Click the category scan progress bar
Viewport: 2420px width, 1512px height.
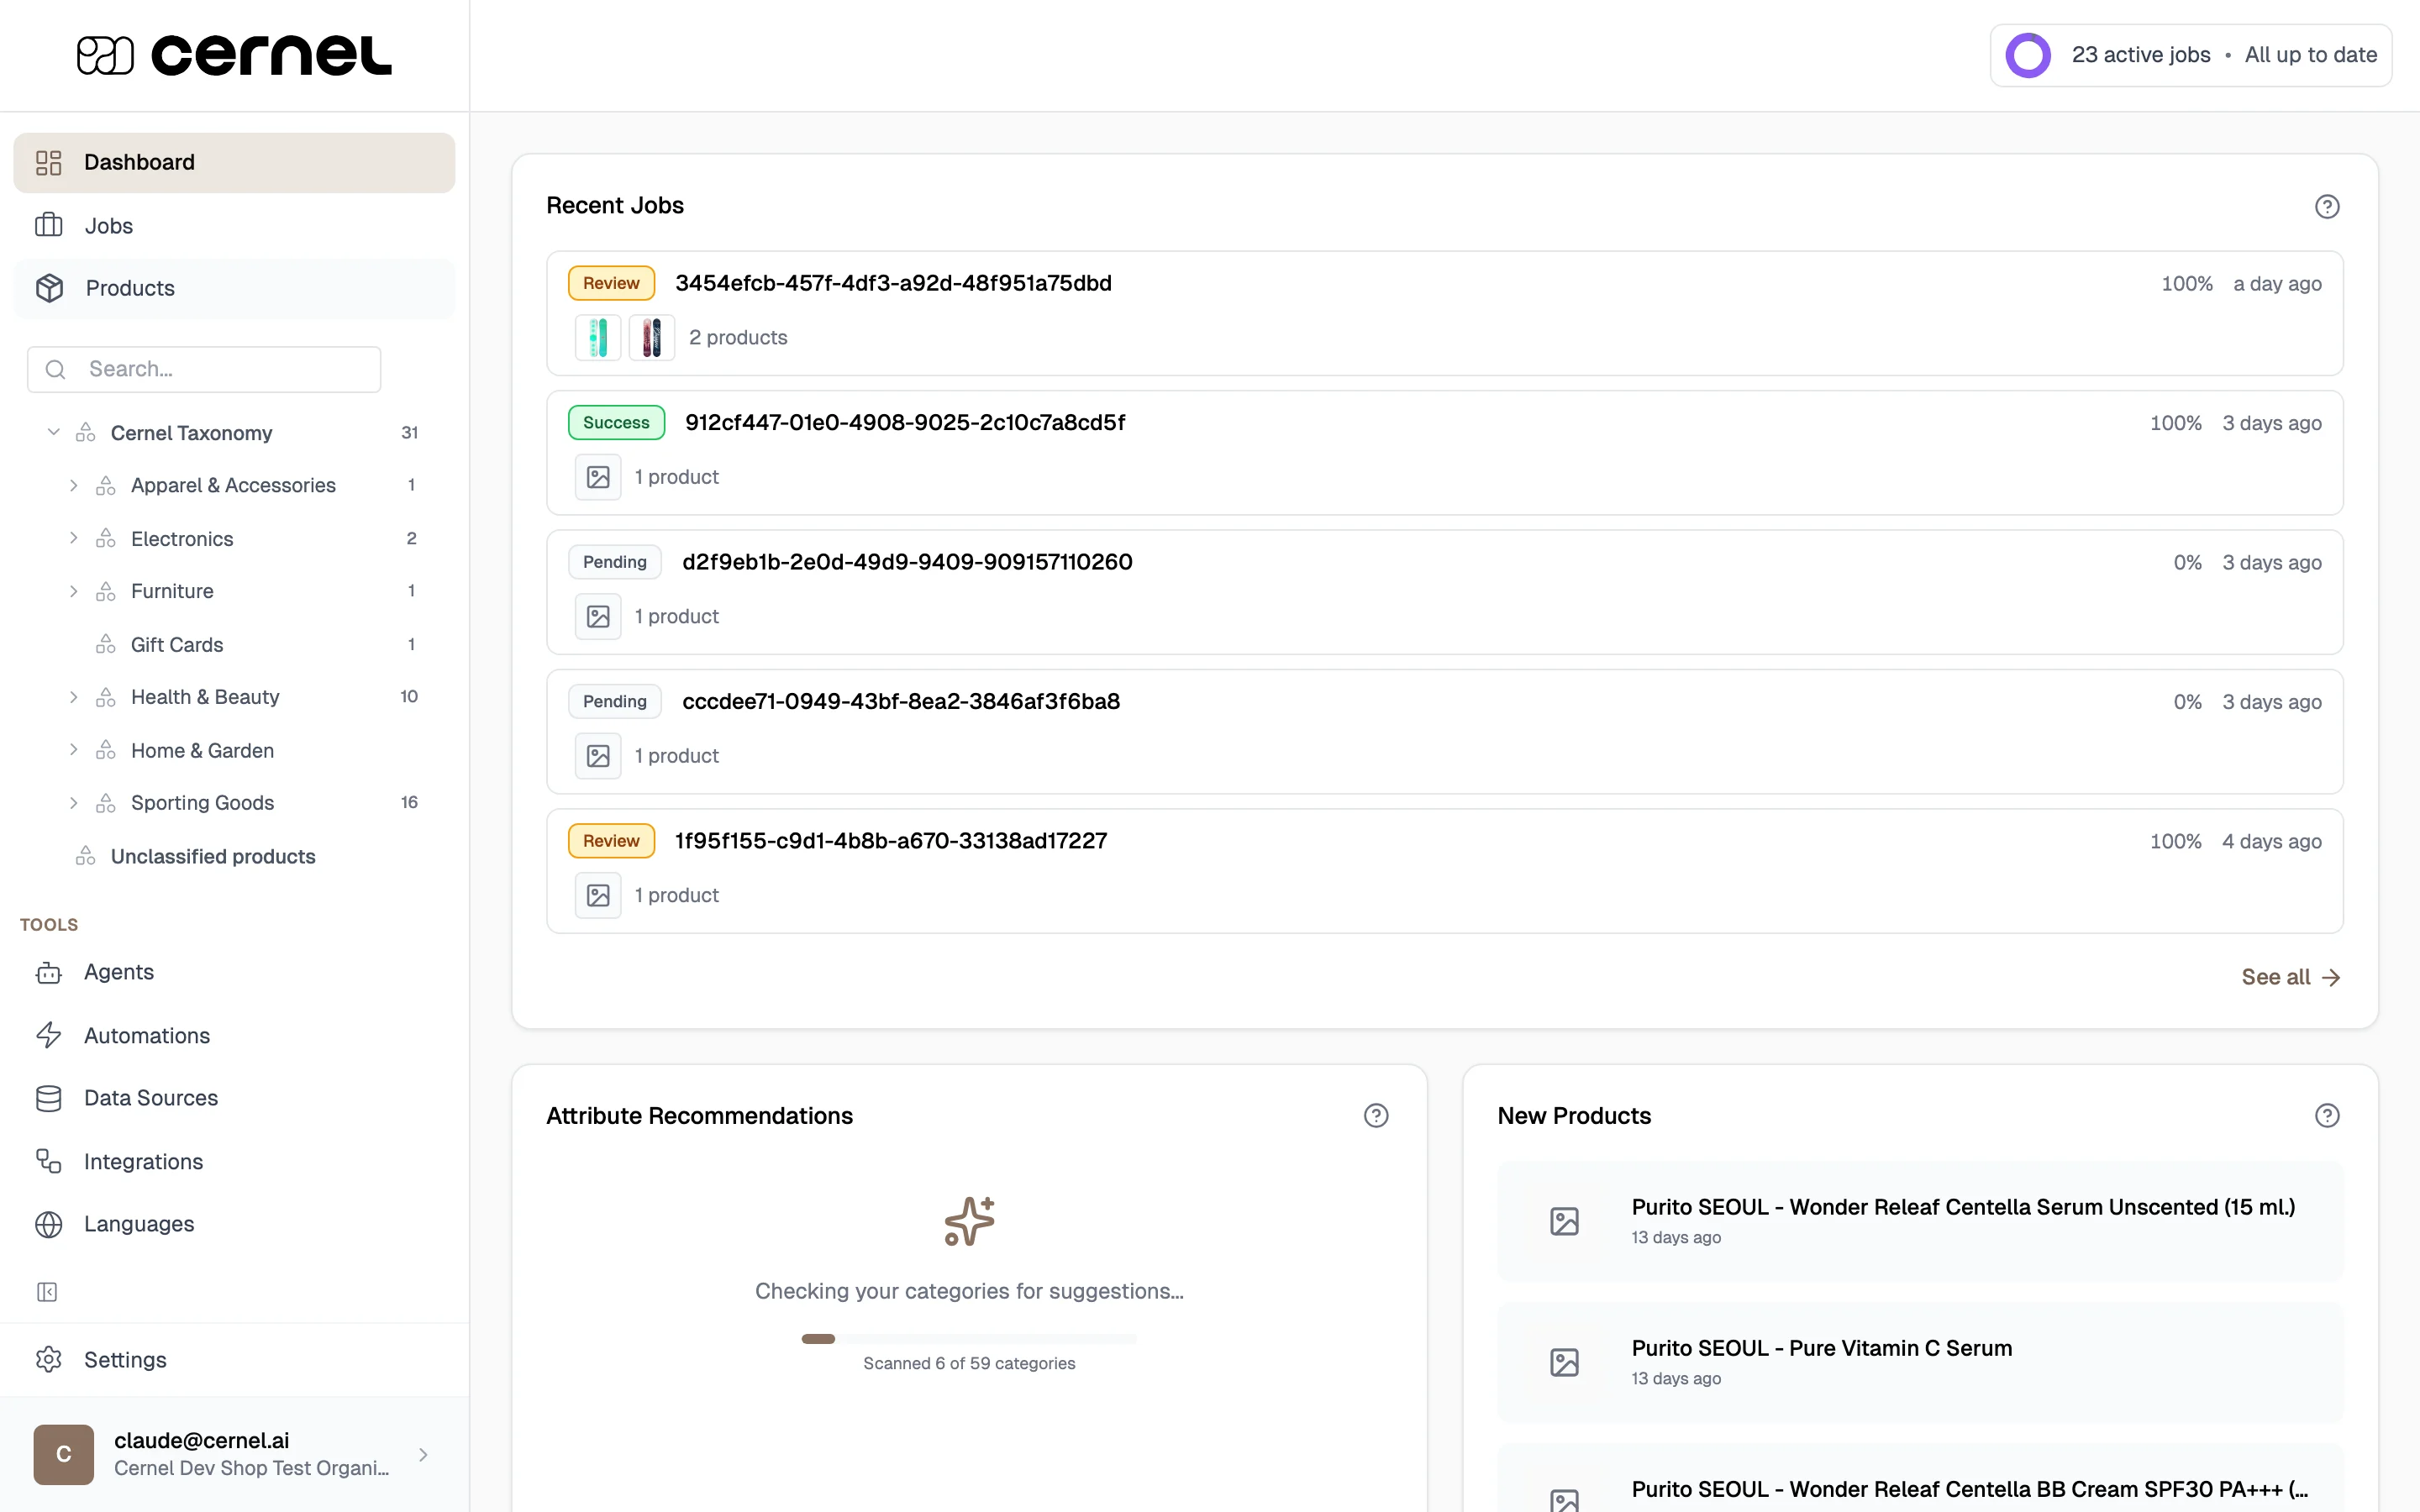969,1339
